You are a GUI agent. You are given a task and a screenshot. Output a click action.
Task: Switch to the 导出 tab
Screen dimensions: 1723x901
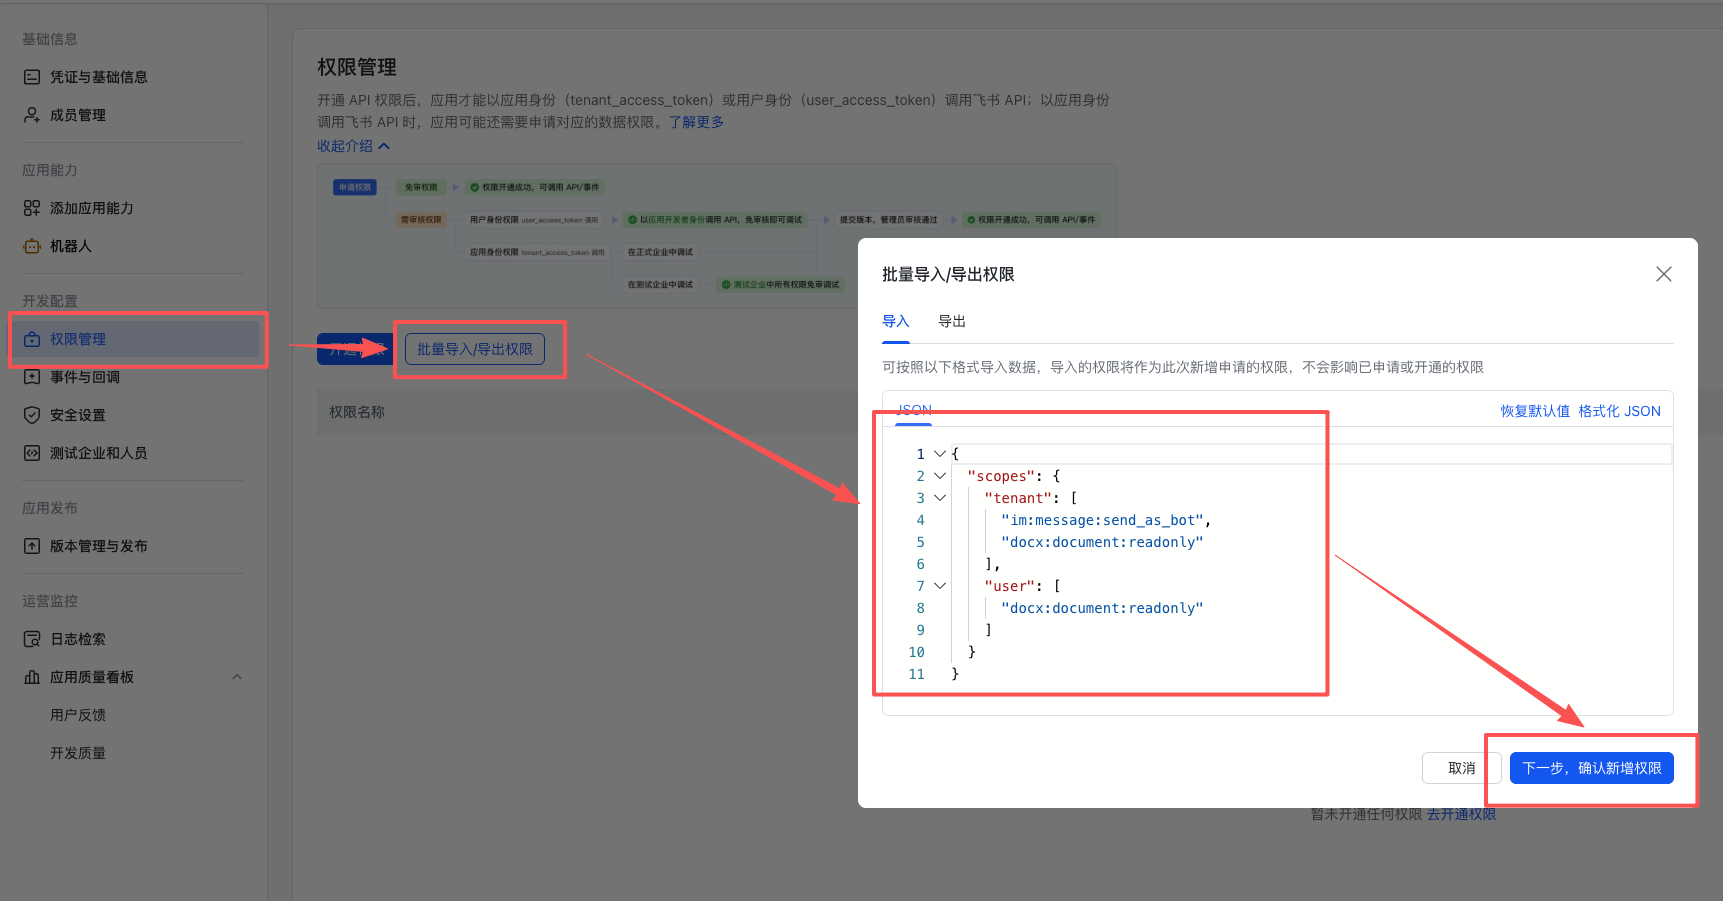(x=951, y=321)
